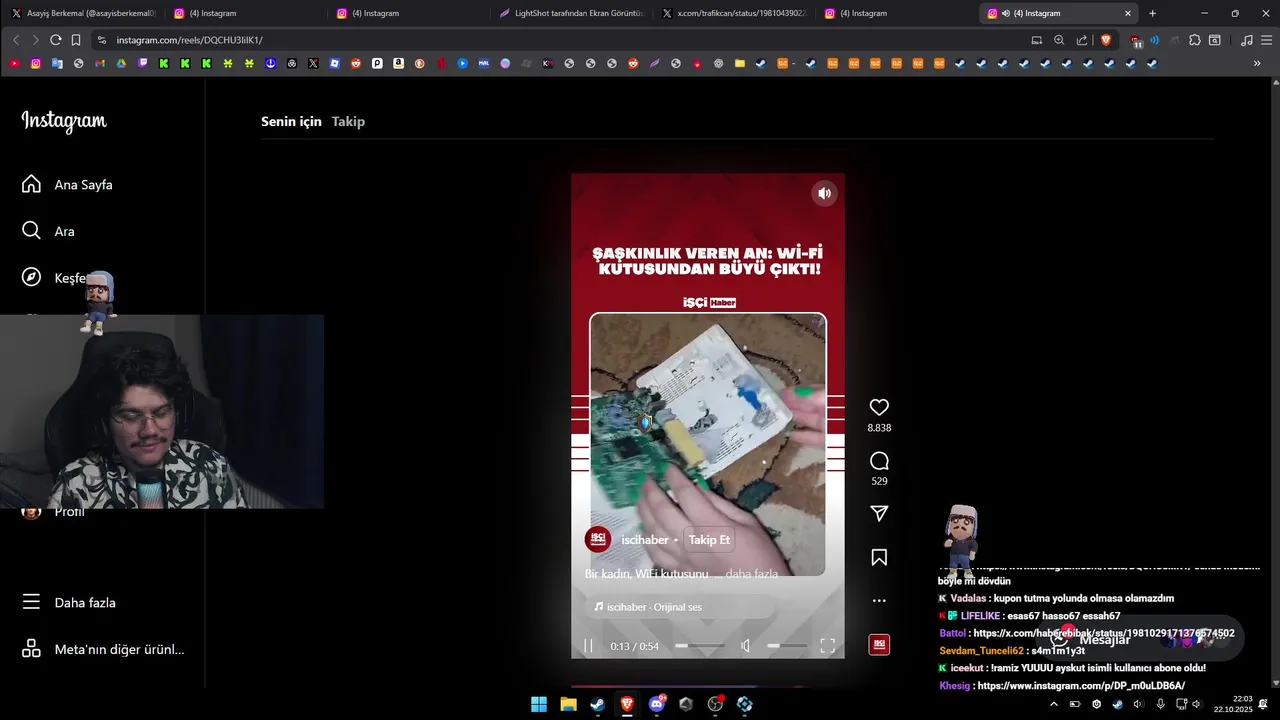The image size is (1280, 720).
Task: Open the audio thumbnail below the reel actions
Action: [x=879, y=645]
